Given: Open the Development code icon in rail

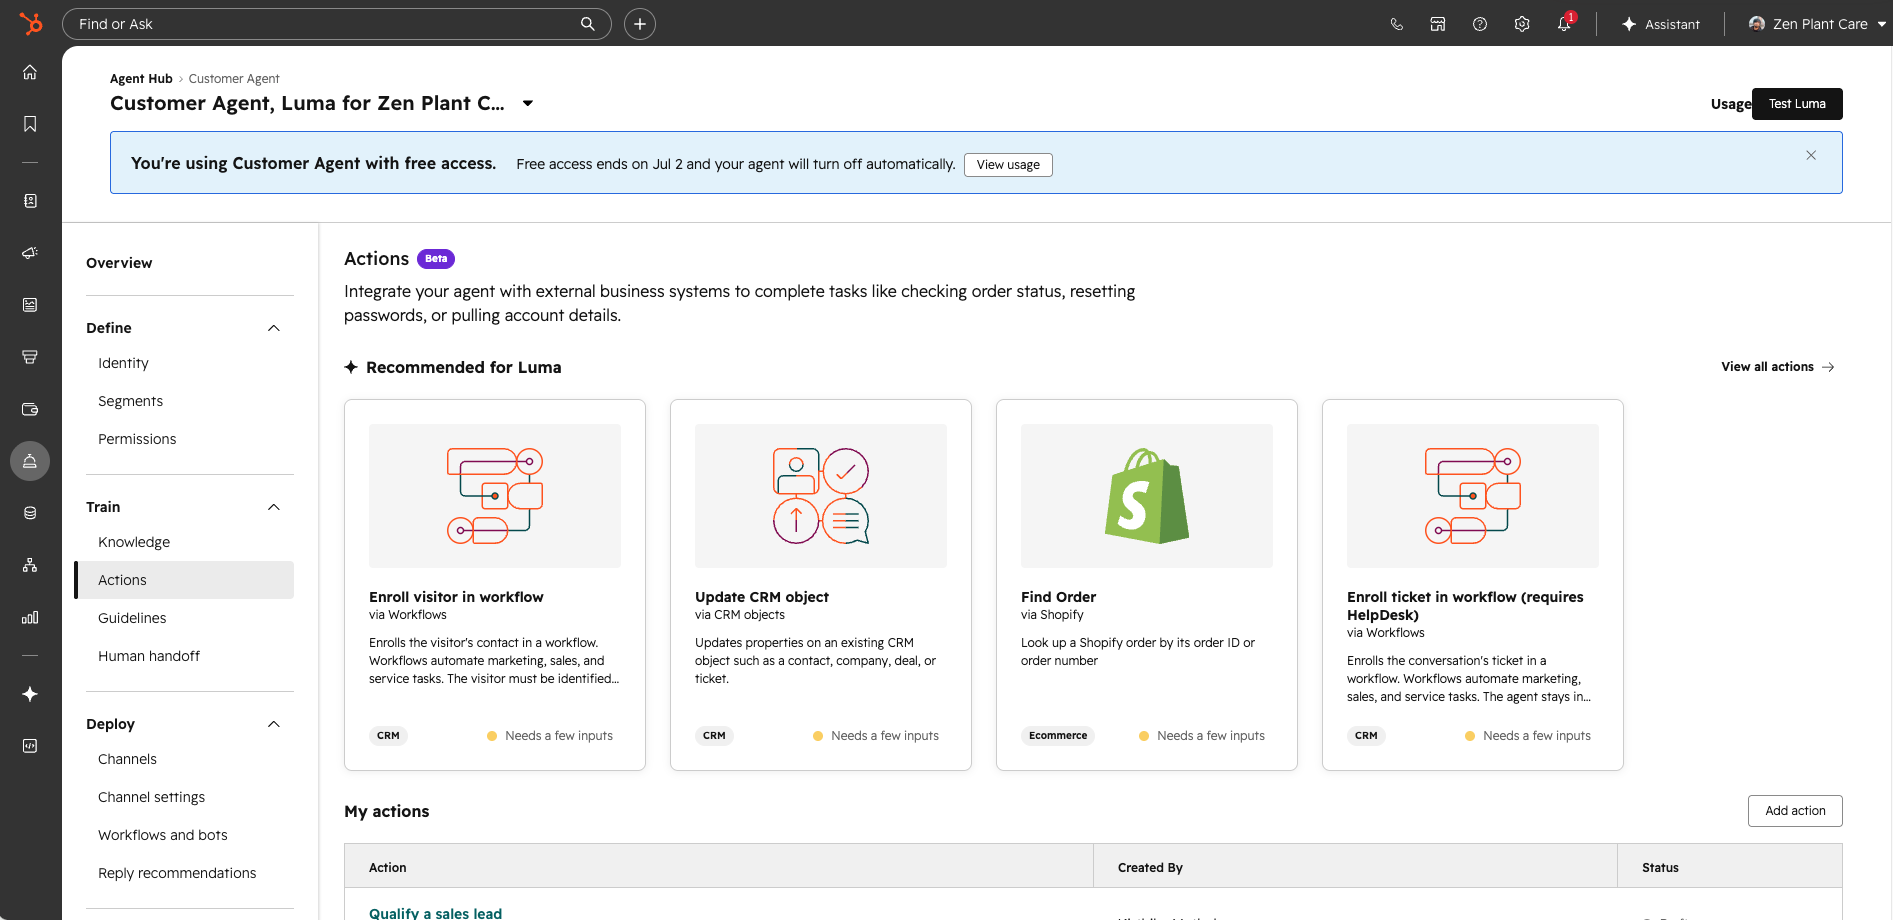Looking at the screenshot, I should coord(30,746).
